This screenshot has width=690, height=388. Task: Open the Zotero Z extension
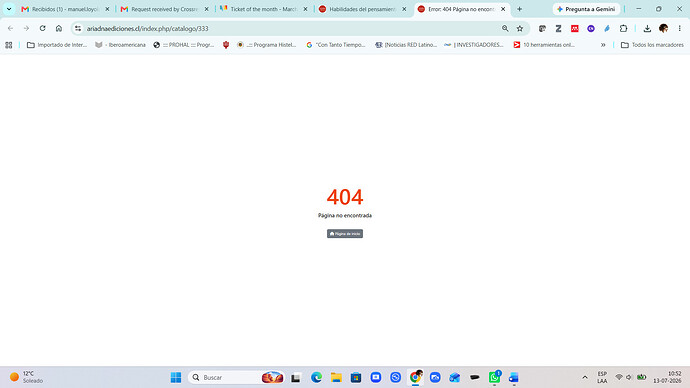558,28
